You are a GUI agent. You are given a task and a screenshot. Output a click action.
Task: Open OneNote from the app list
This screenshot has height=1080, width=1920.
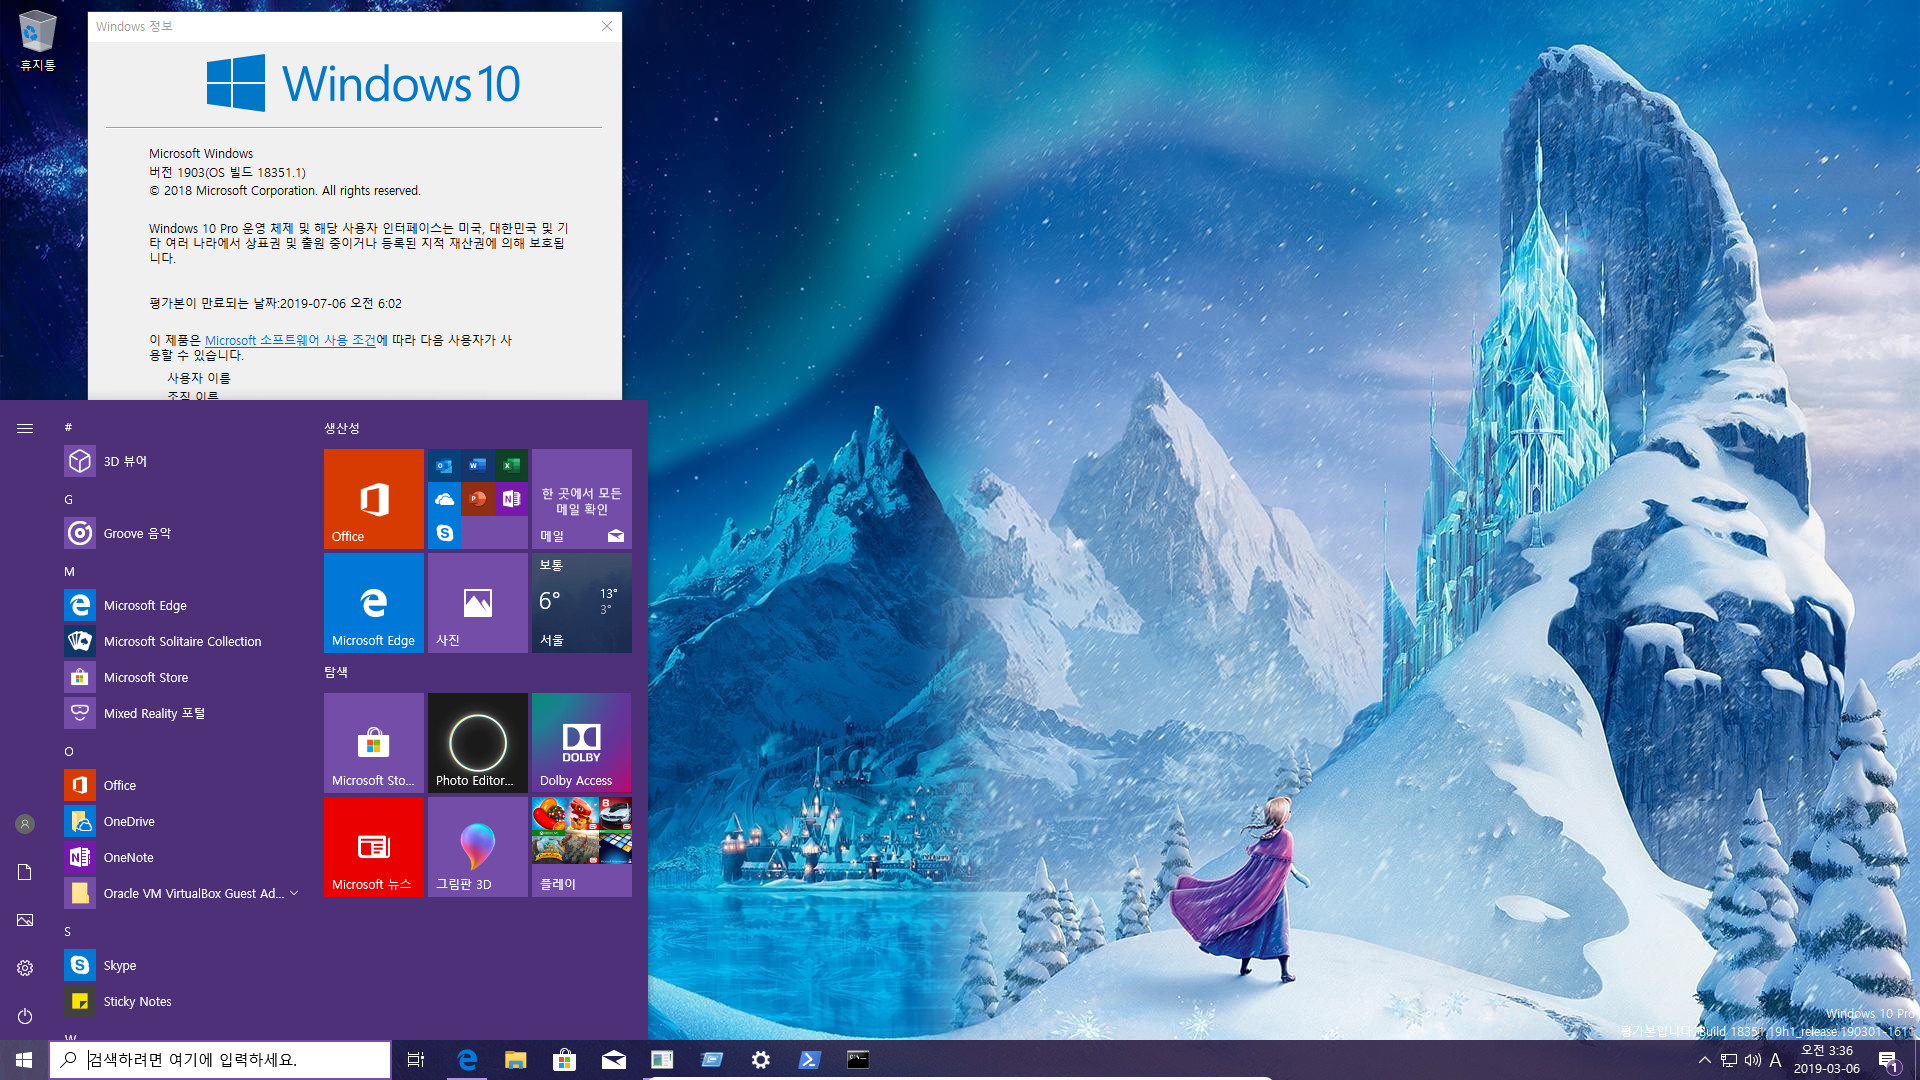(180, 857)
